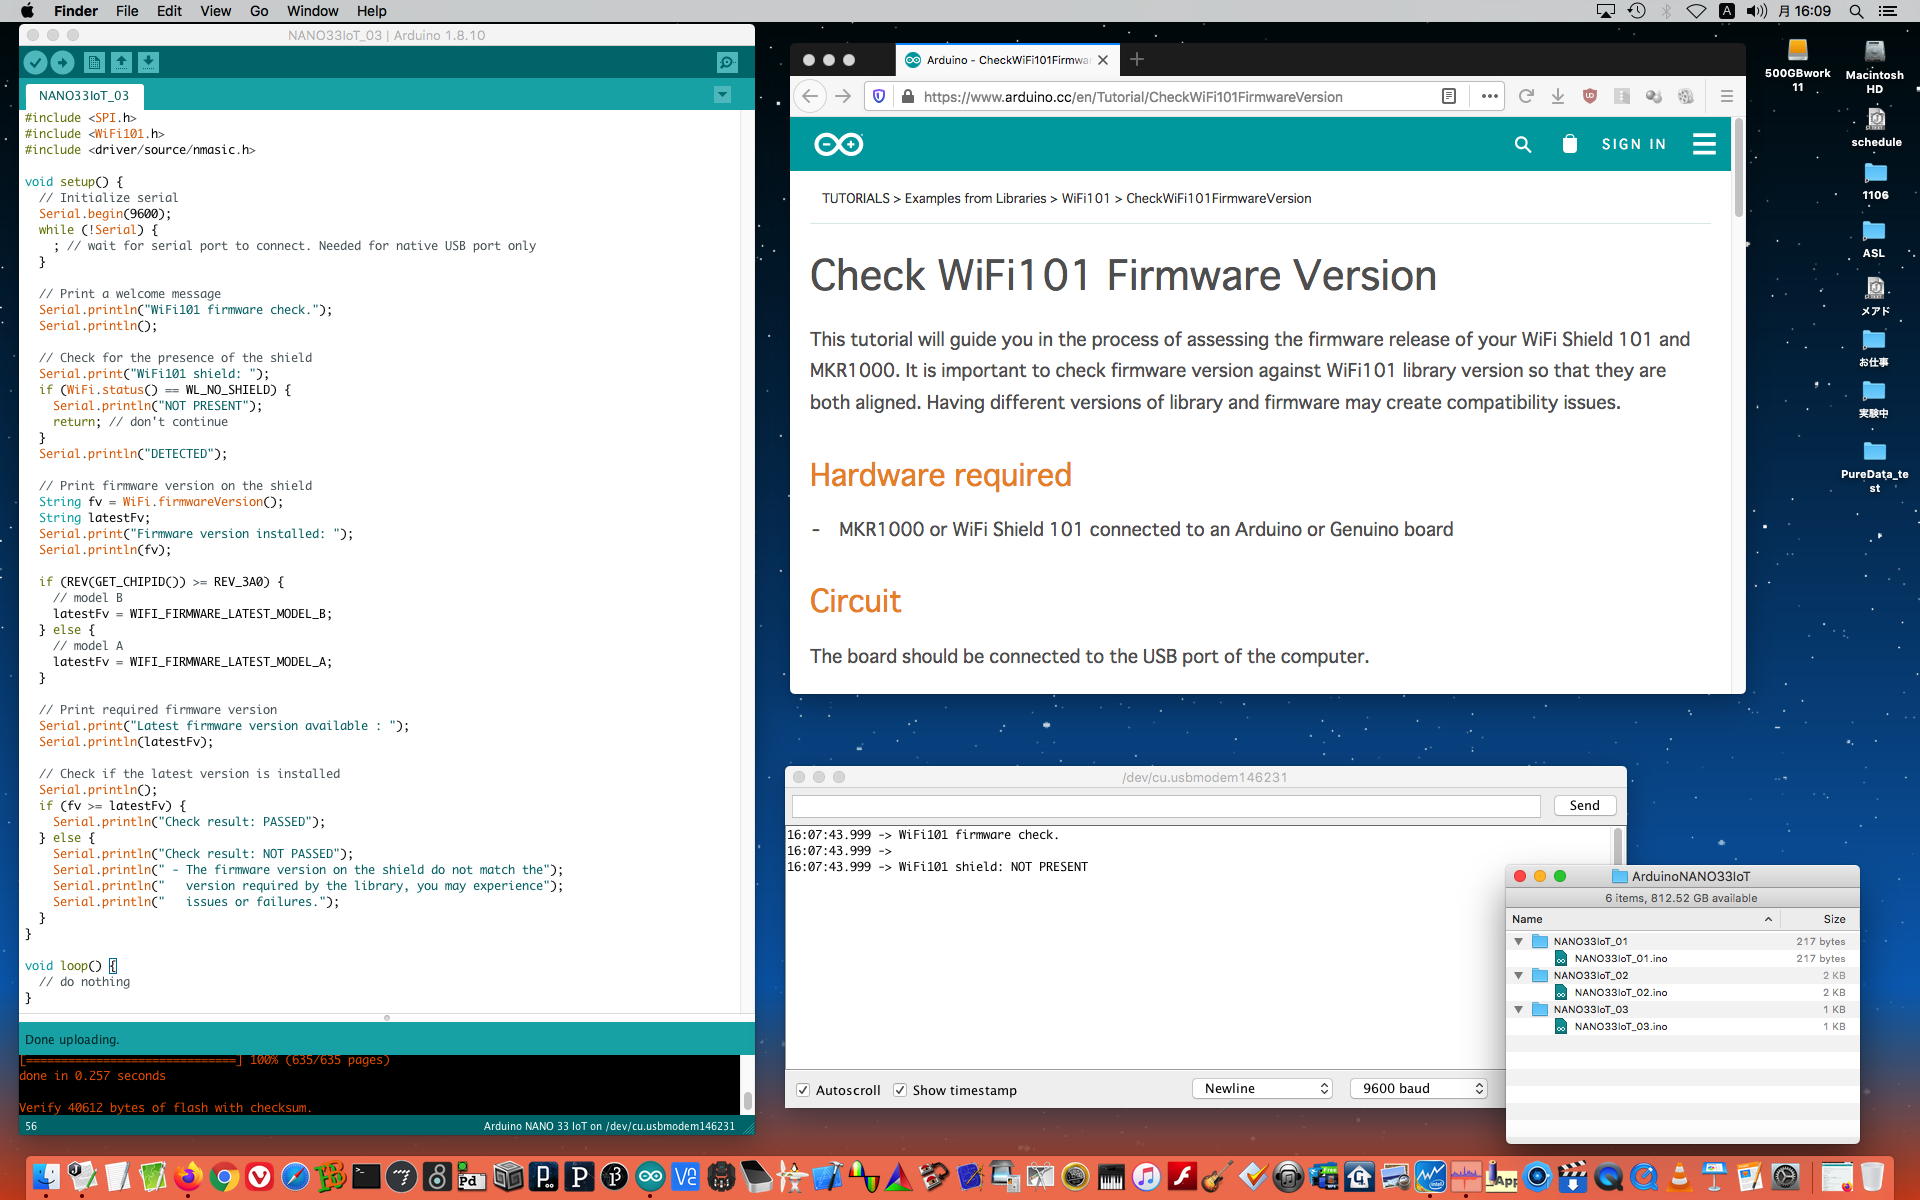
Task: Disable the Autoscroll checkbox
Action: coord(803,1090)
